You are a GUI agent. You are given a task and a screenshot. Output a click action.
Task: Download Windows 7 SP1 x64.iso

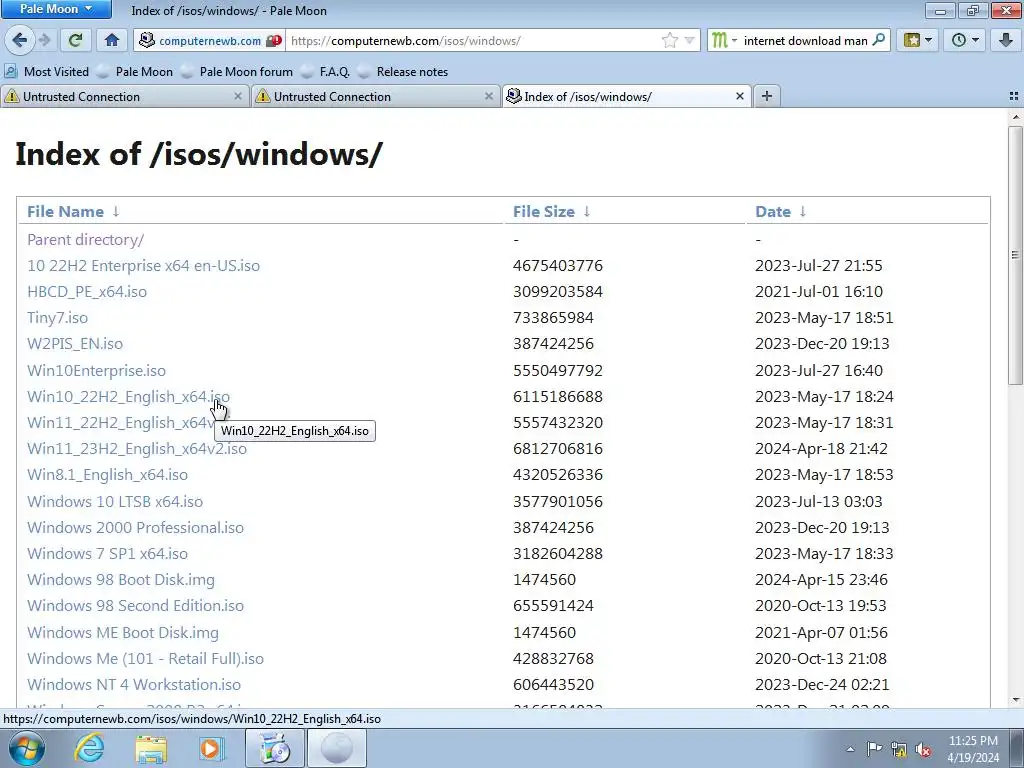(x=108, y=554)
